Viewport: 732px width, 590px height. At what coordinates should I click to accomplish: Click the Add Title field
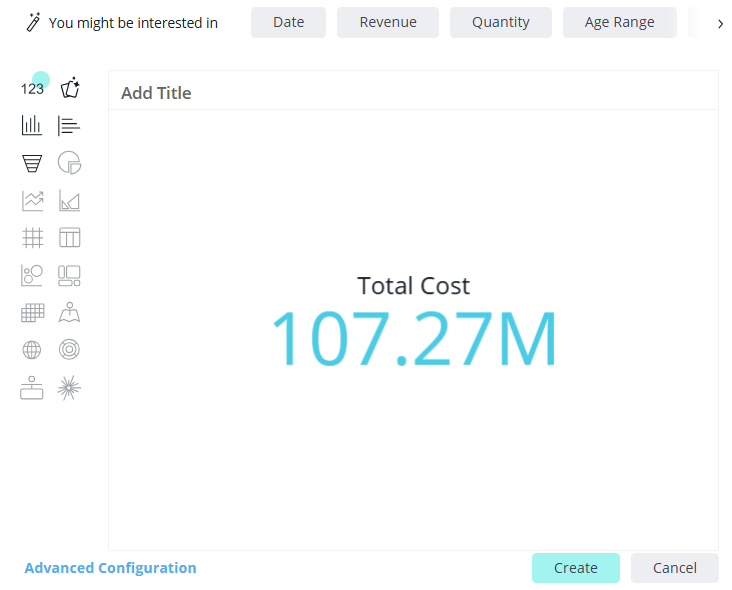pyautogui.click(x=156, y=93)
